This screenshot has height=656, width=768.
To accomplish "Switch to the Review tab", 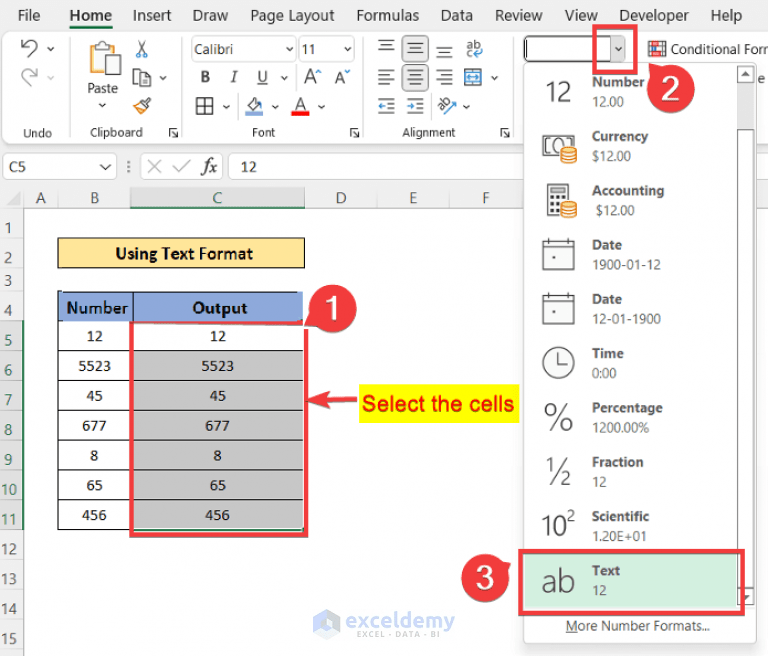I will point(519,16).
